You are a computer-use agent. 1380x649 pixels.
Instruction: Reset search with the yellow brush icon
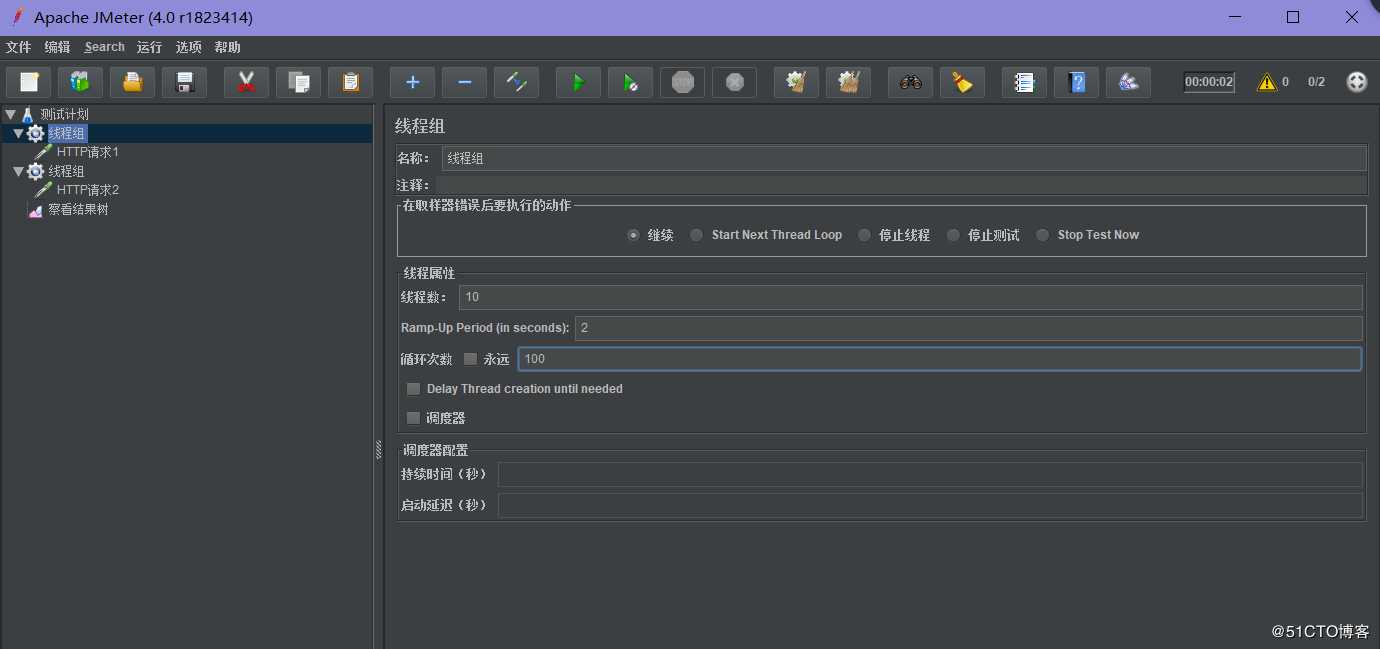pyautogui.click(x=962, y=82)
